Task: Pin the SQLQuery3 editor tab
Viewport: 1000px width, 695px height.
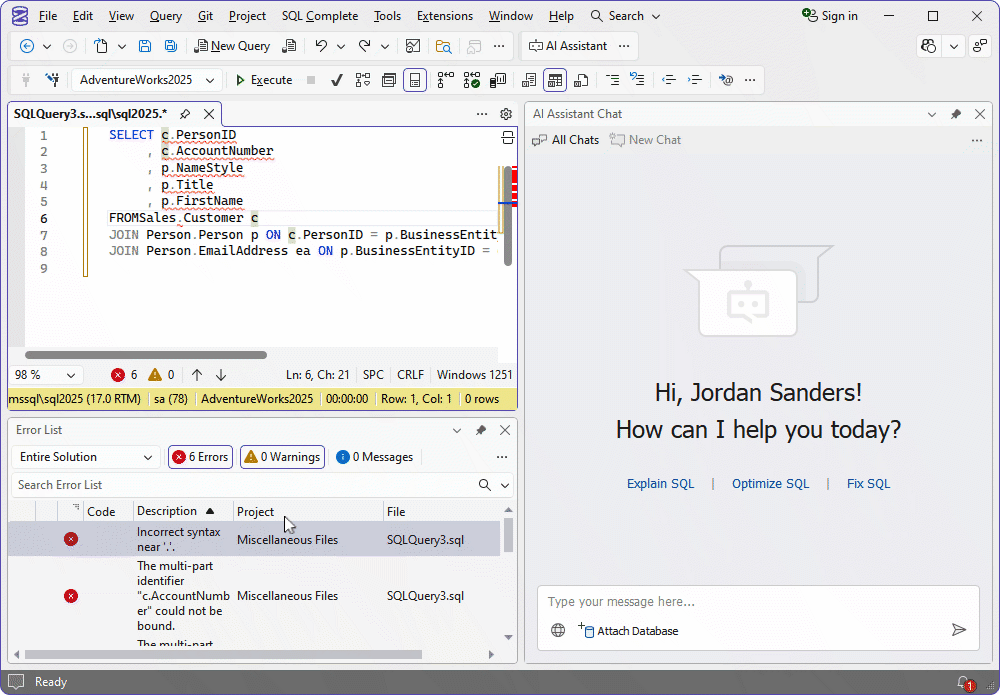Action: (x=185, y=114)
